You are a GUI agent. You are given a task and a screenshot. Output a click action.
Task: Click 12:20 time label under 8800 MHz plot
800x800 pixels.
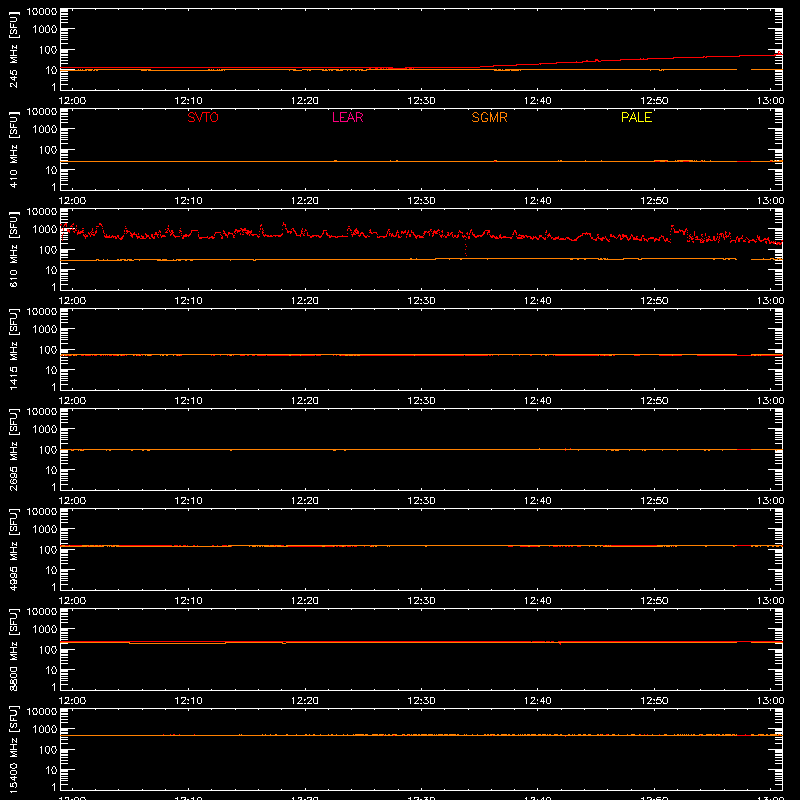tap(305, 701)
